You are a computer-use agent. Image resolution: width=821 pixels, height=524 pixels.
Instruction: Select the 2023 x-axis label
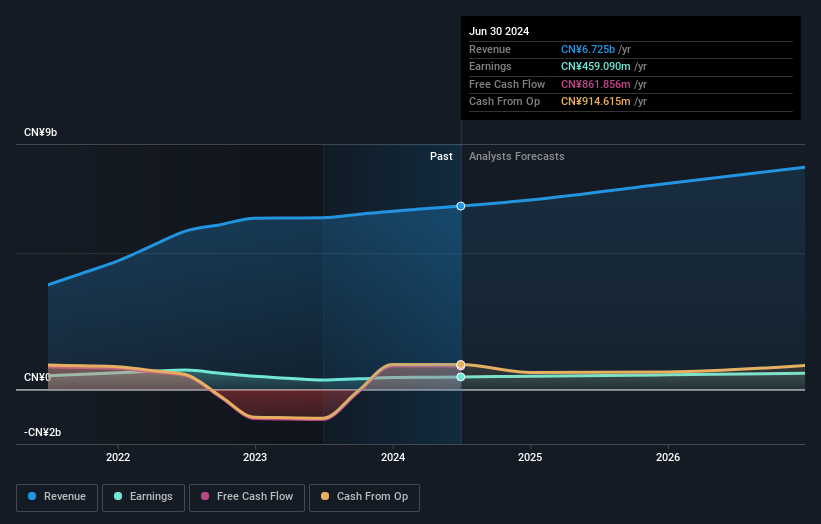click(x=255, y=457)
